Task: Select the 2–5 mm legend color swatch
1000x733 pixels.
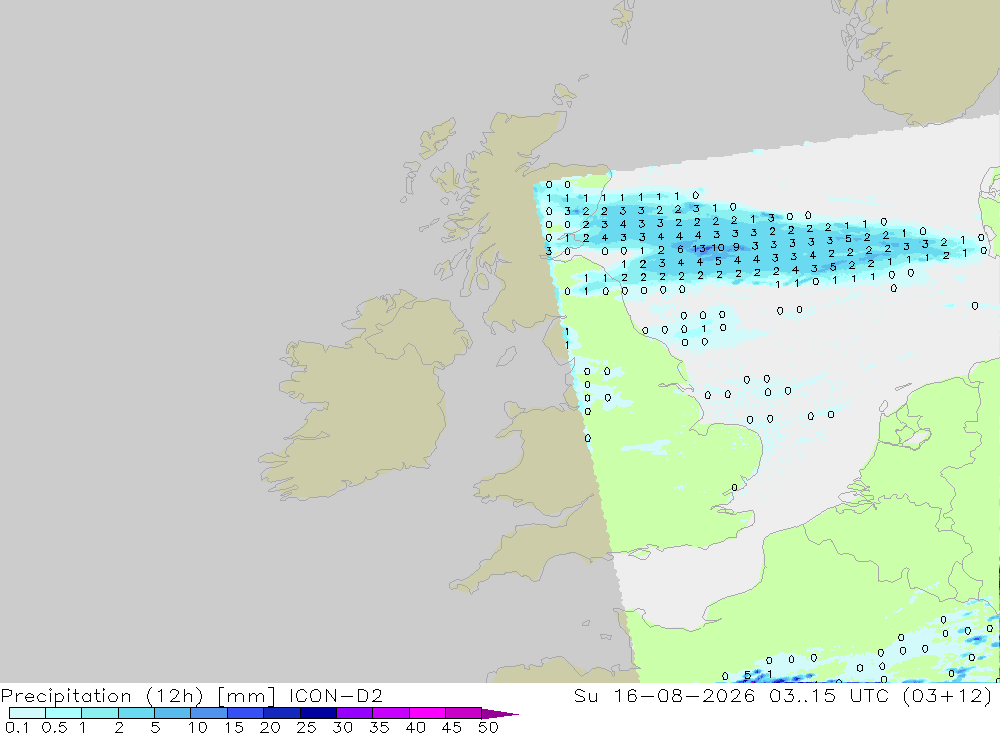Action: point(136,713)
